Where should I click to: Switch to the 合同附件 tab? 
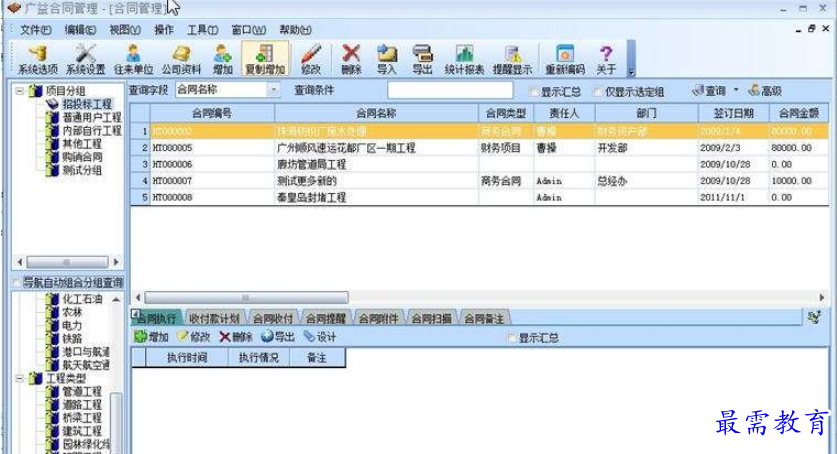click(378, 318)
